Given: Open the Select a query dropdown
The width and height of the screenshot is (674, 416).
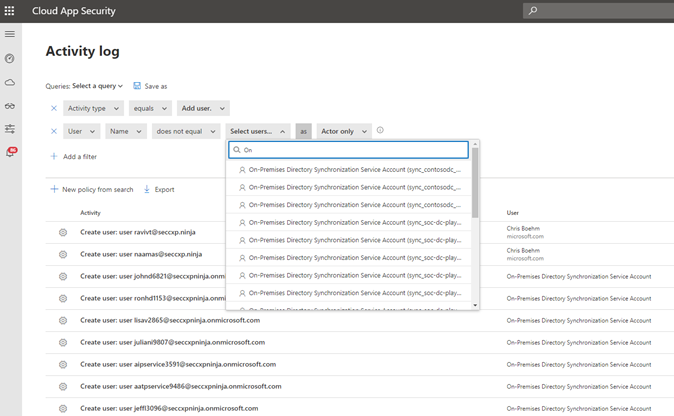Looking at the screenshot, I should pyautogui.click(x=98, y=86).
